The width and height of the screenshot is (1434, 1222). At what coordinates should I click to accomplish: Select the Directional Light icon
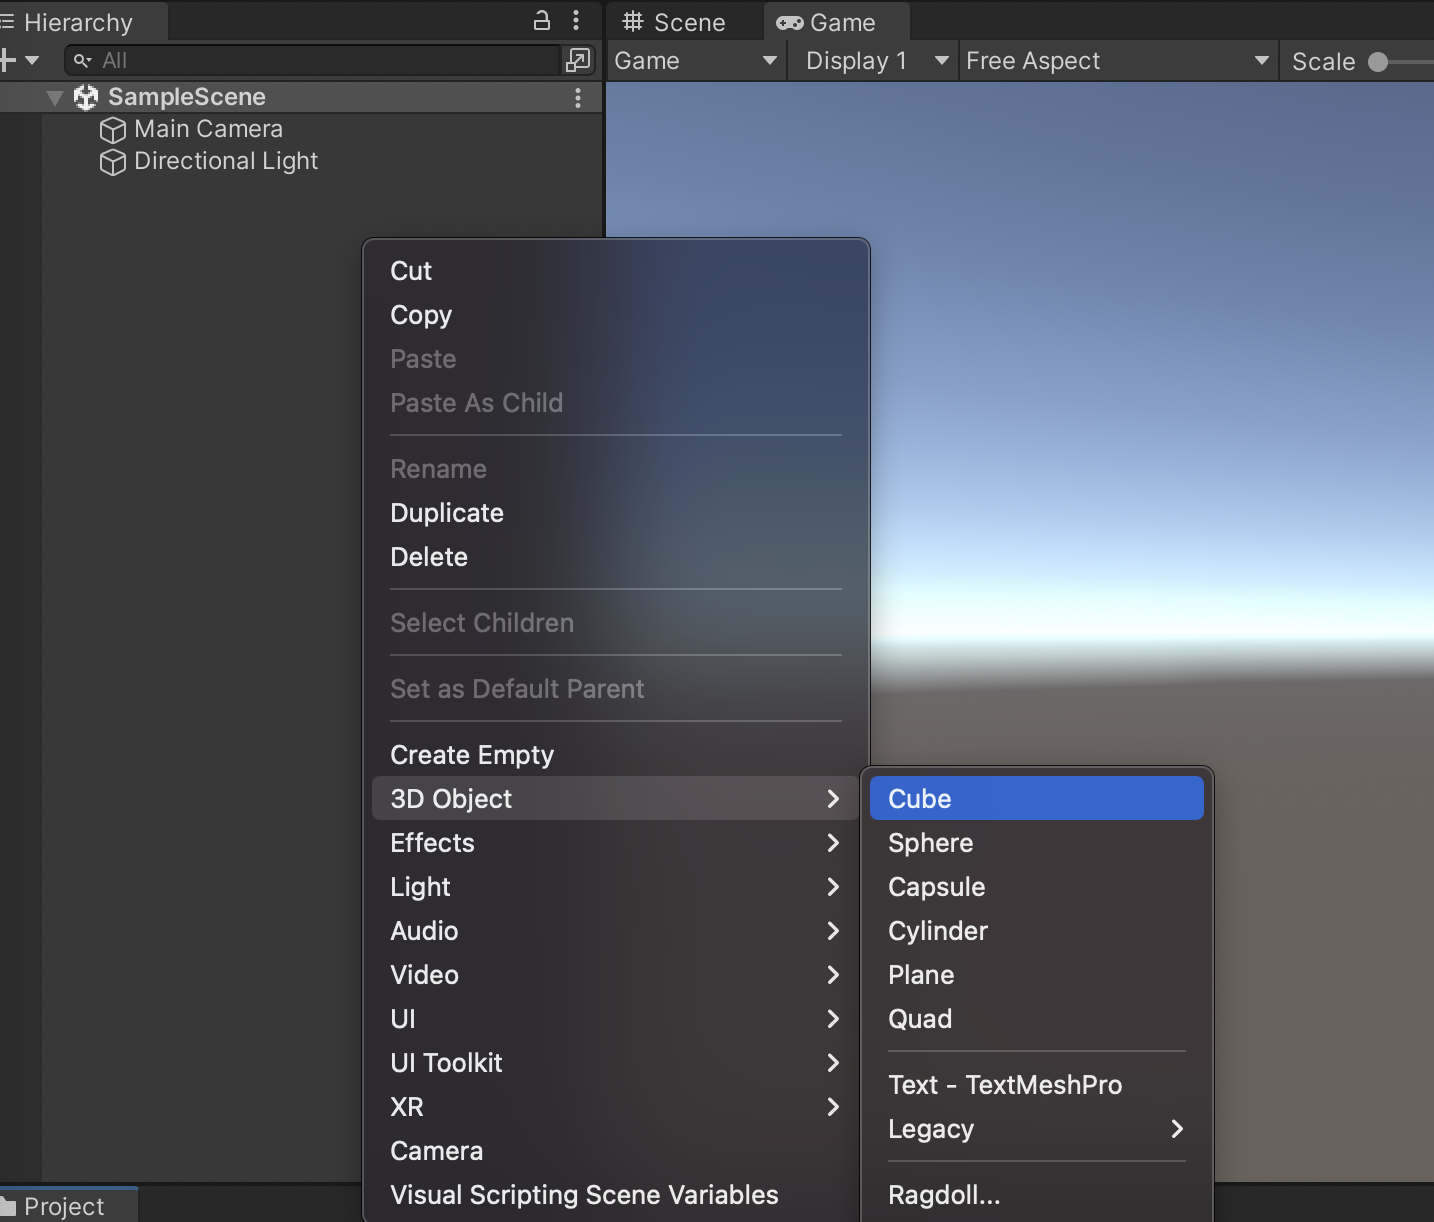pyautogui.click(x=112, y=162)
